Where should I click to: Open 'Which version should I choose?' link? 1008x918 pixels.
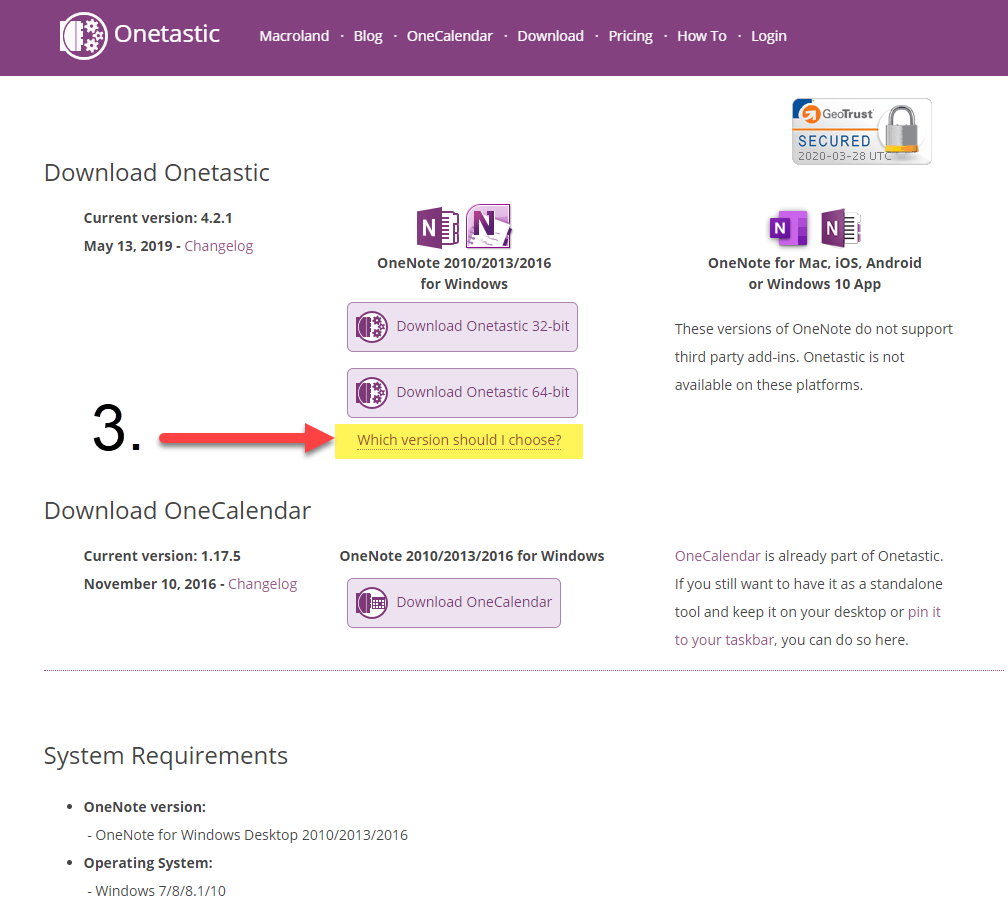[459, 440]
